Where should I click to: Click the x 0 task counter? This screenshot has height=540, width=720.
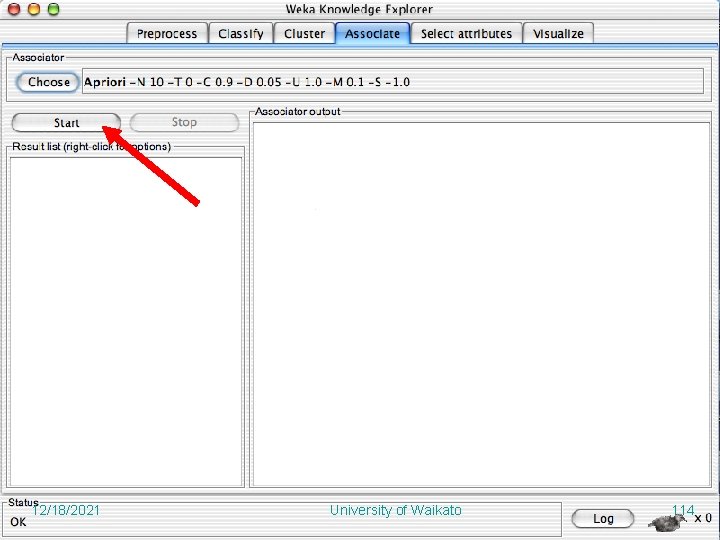pos(703,518)
